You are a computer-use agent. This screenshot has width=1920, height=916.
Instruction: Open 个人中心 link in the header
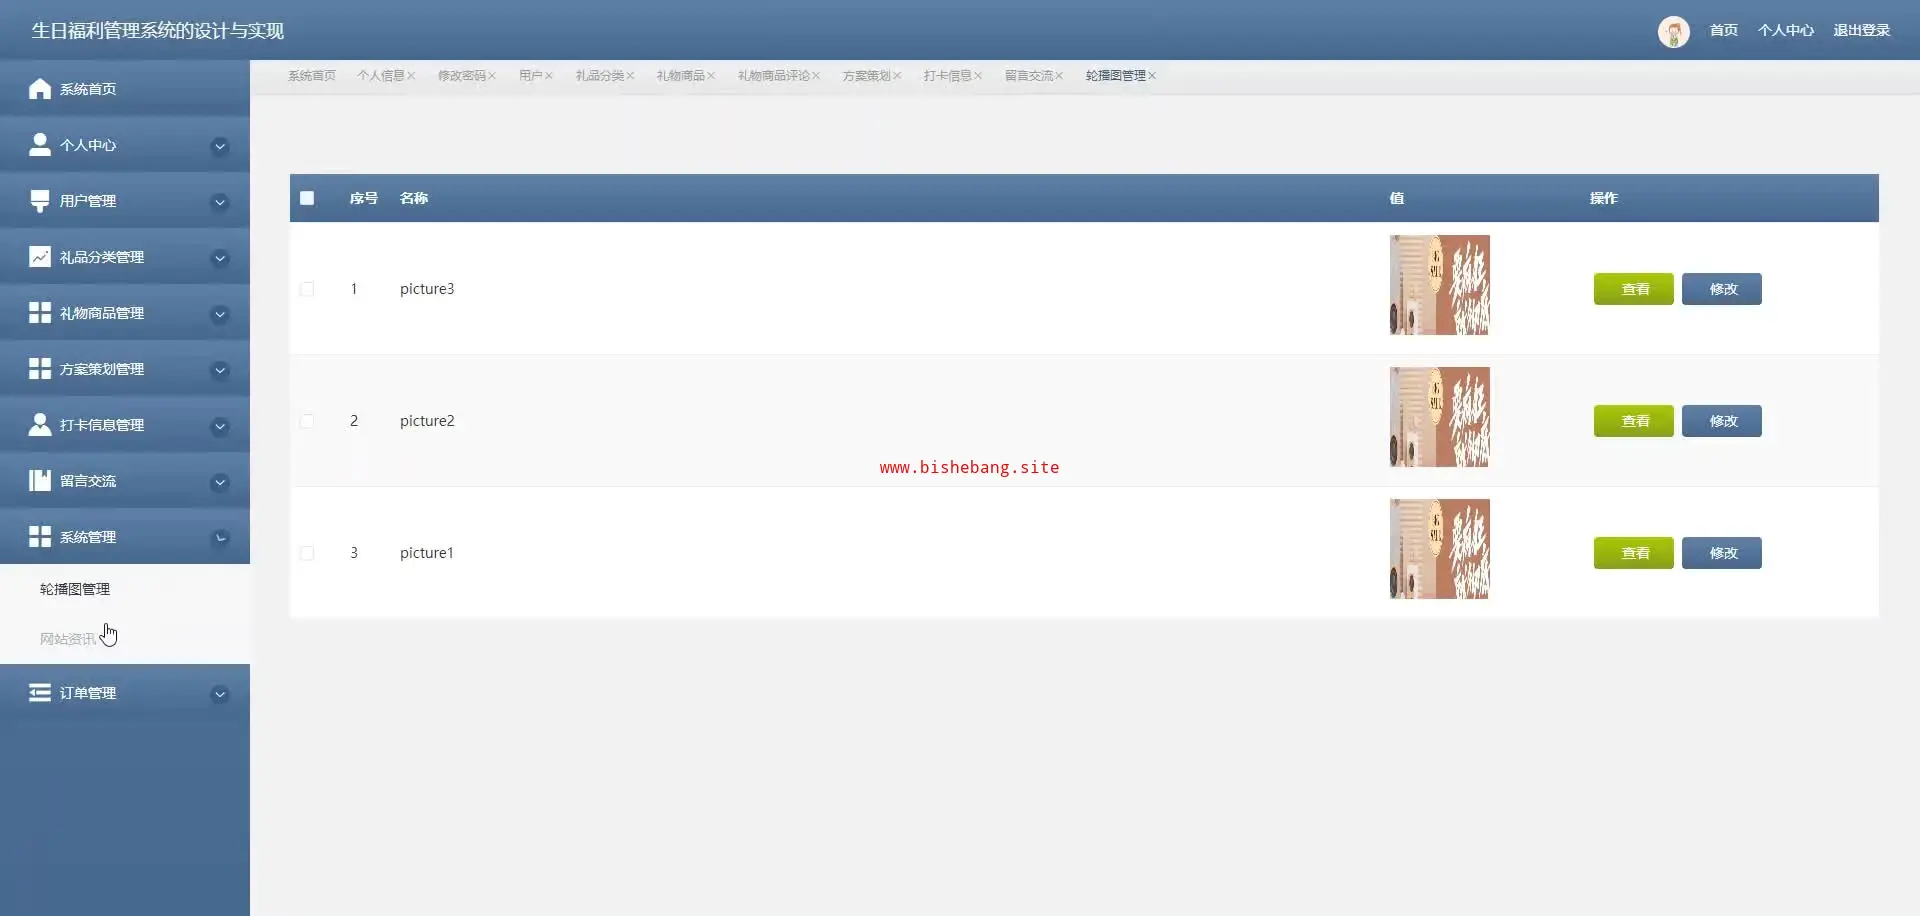tap(1786, 31)
